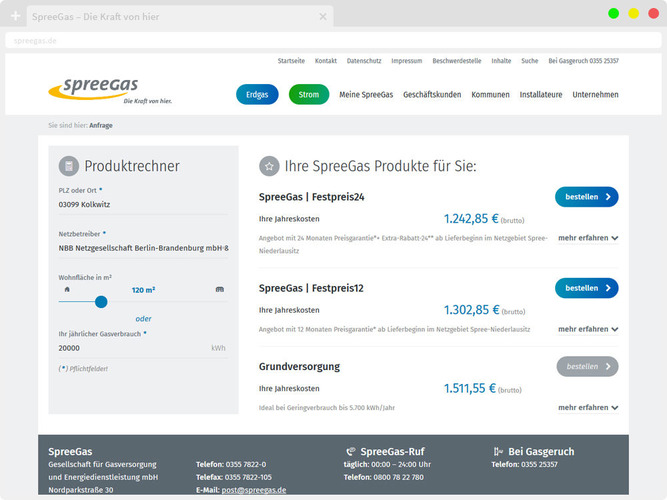Click the Wohnfläche slider handle
The height and width of the screenshot is (500, 667).
click(101, 301)
